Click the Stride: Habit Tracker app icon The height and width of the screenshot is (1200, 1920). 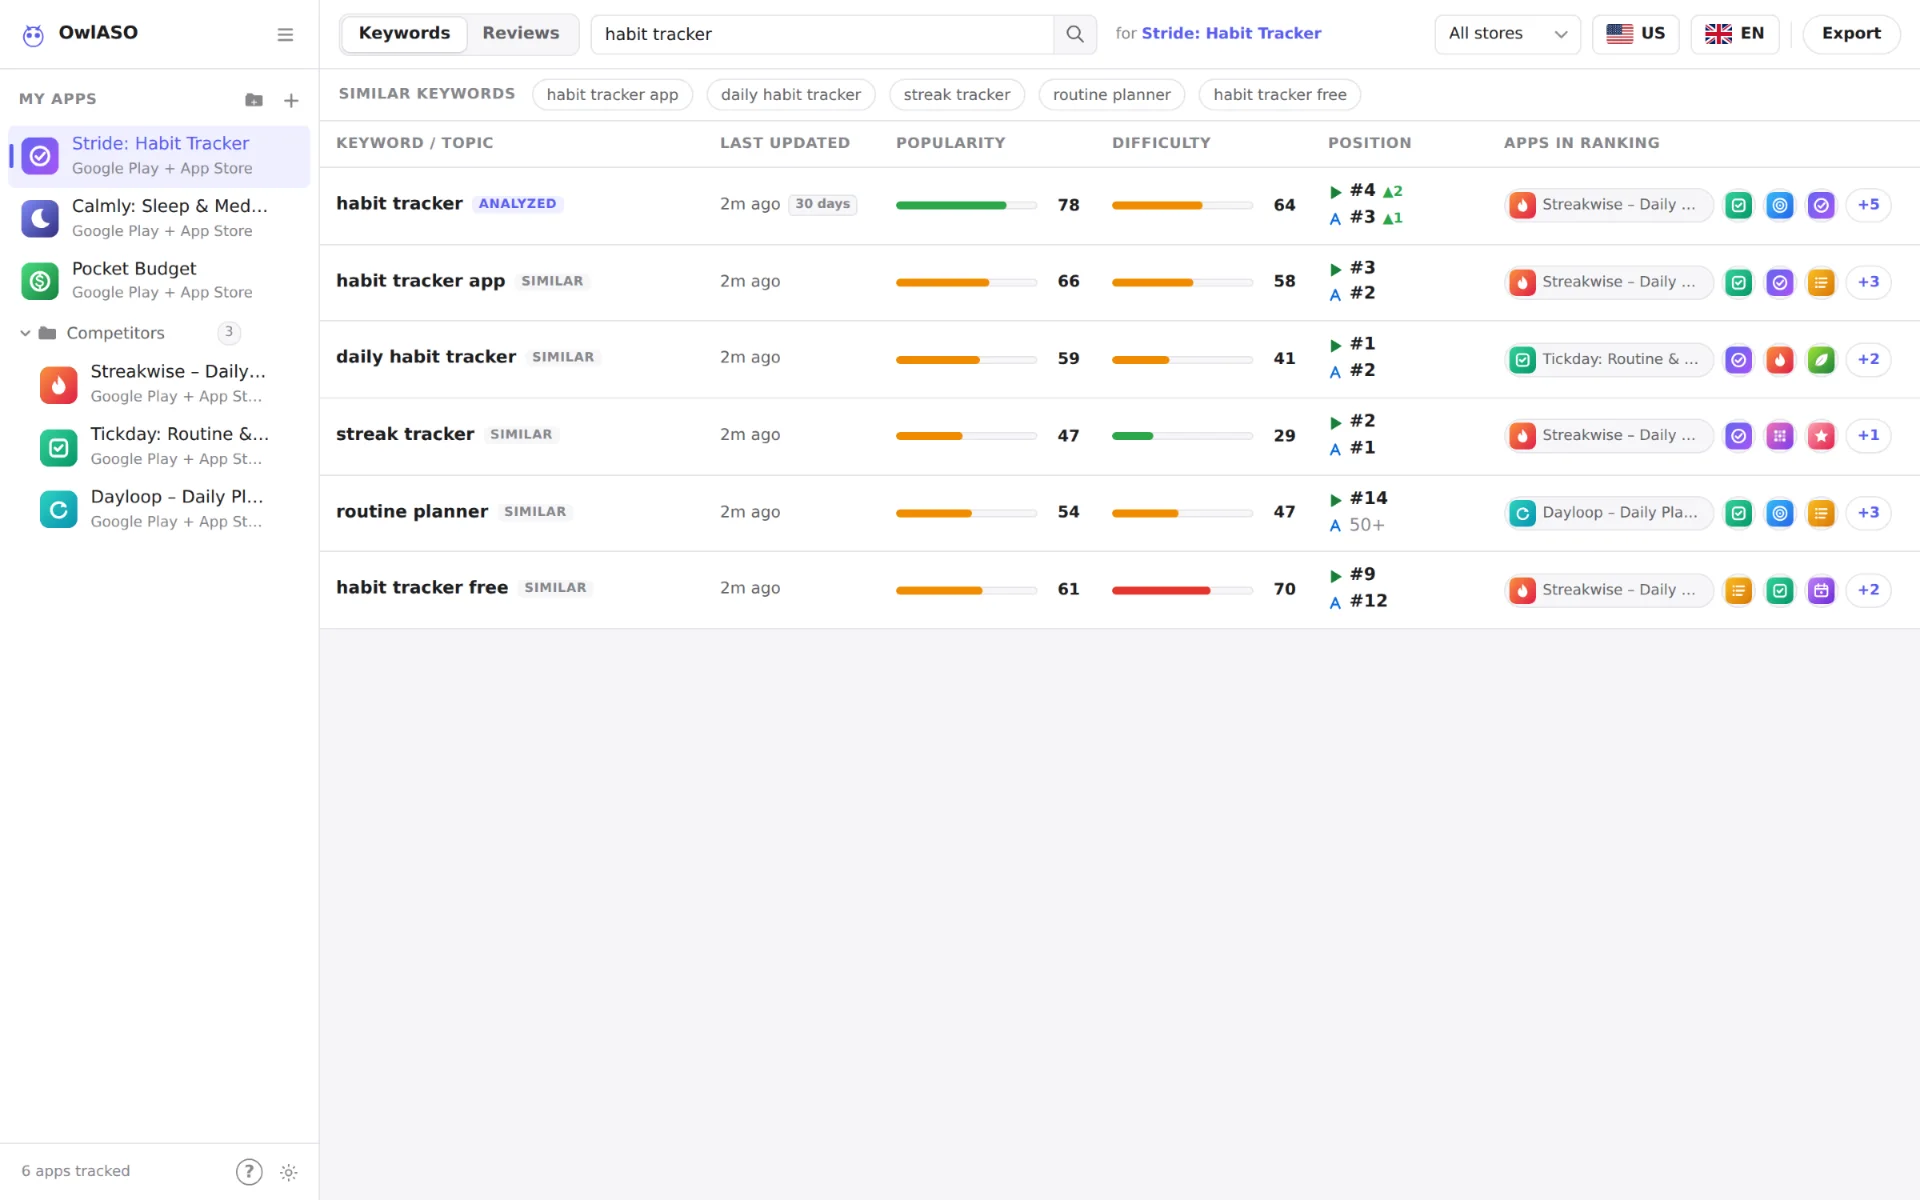[40, 156]
